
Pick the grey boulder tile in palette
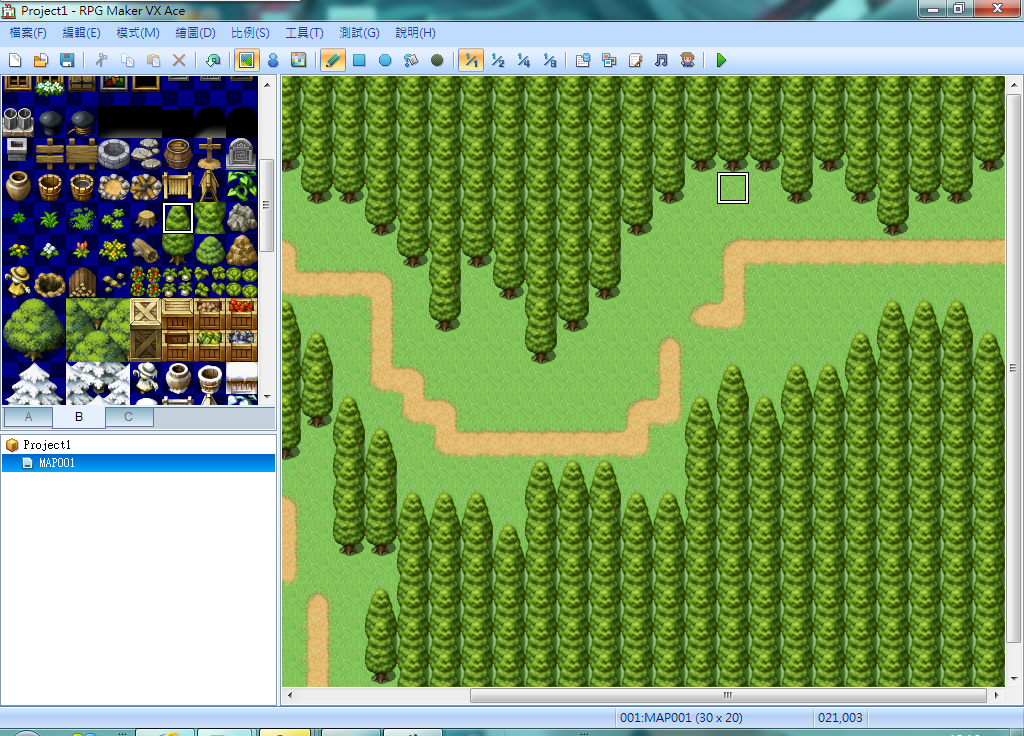pyautogui.click(x=242, y=217)
